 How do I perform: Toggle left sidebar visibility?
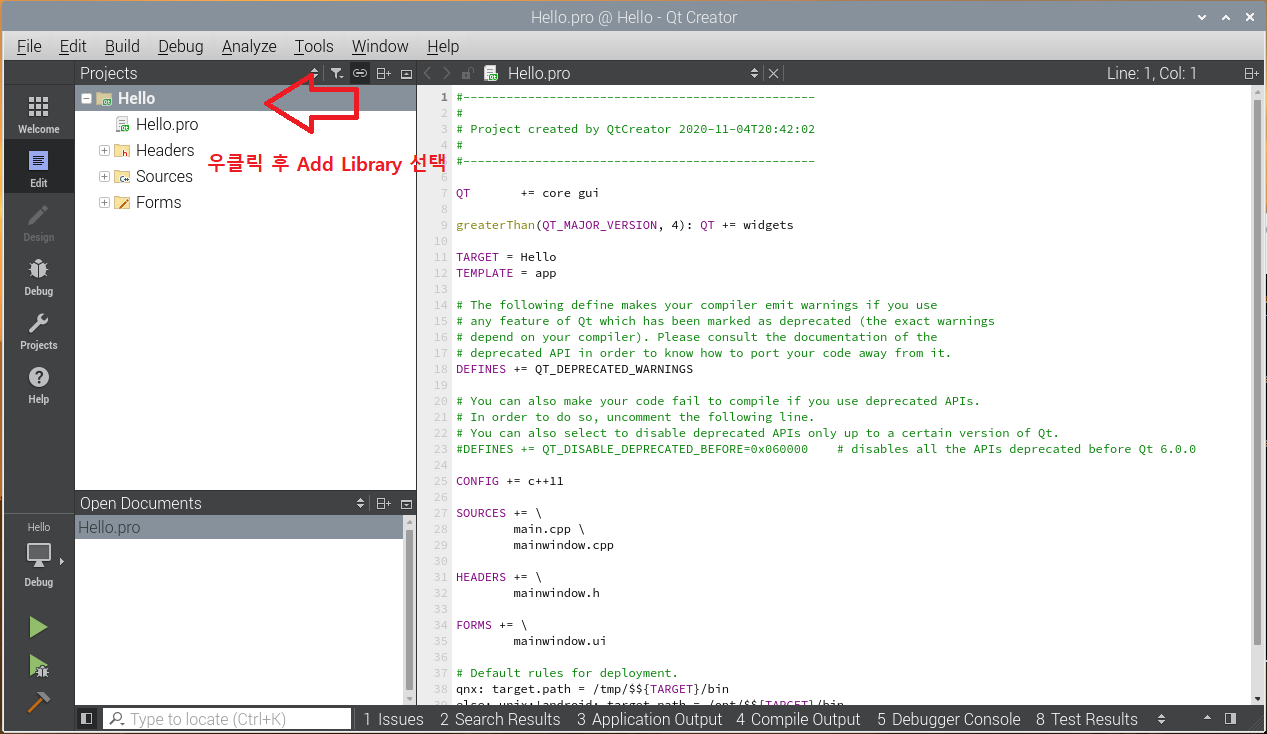pos(87,719)
